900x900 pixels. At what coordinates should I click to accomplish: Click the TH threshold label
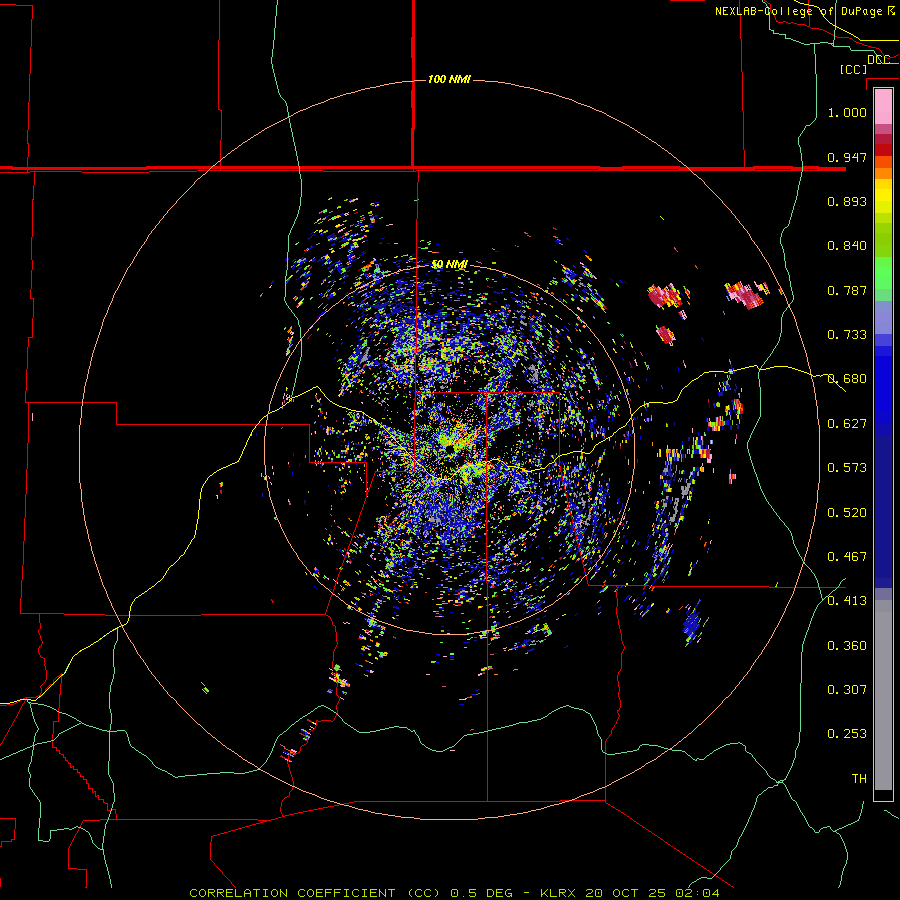pyautogui.click(x=859, y=779)
